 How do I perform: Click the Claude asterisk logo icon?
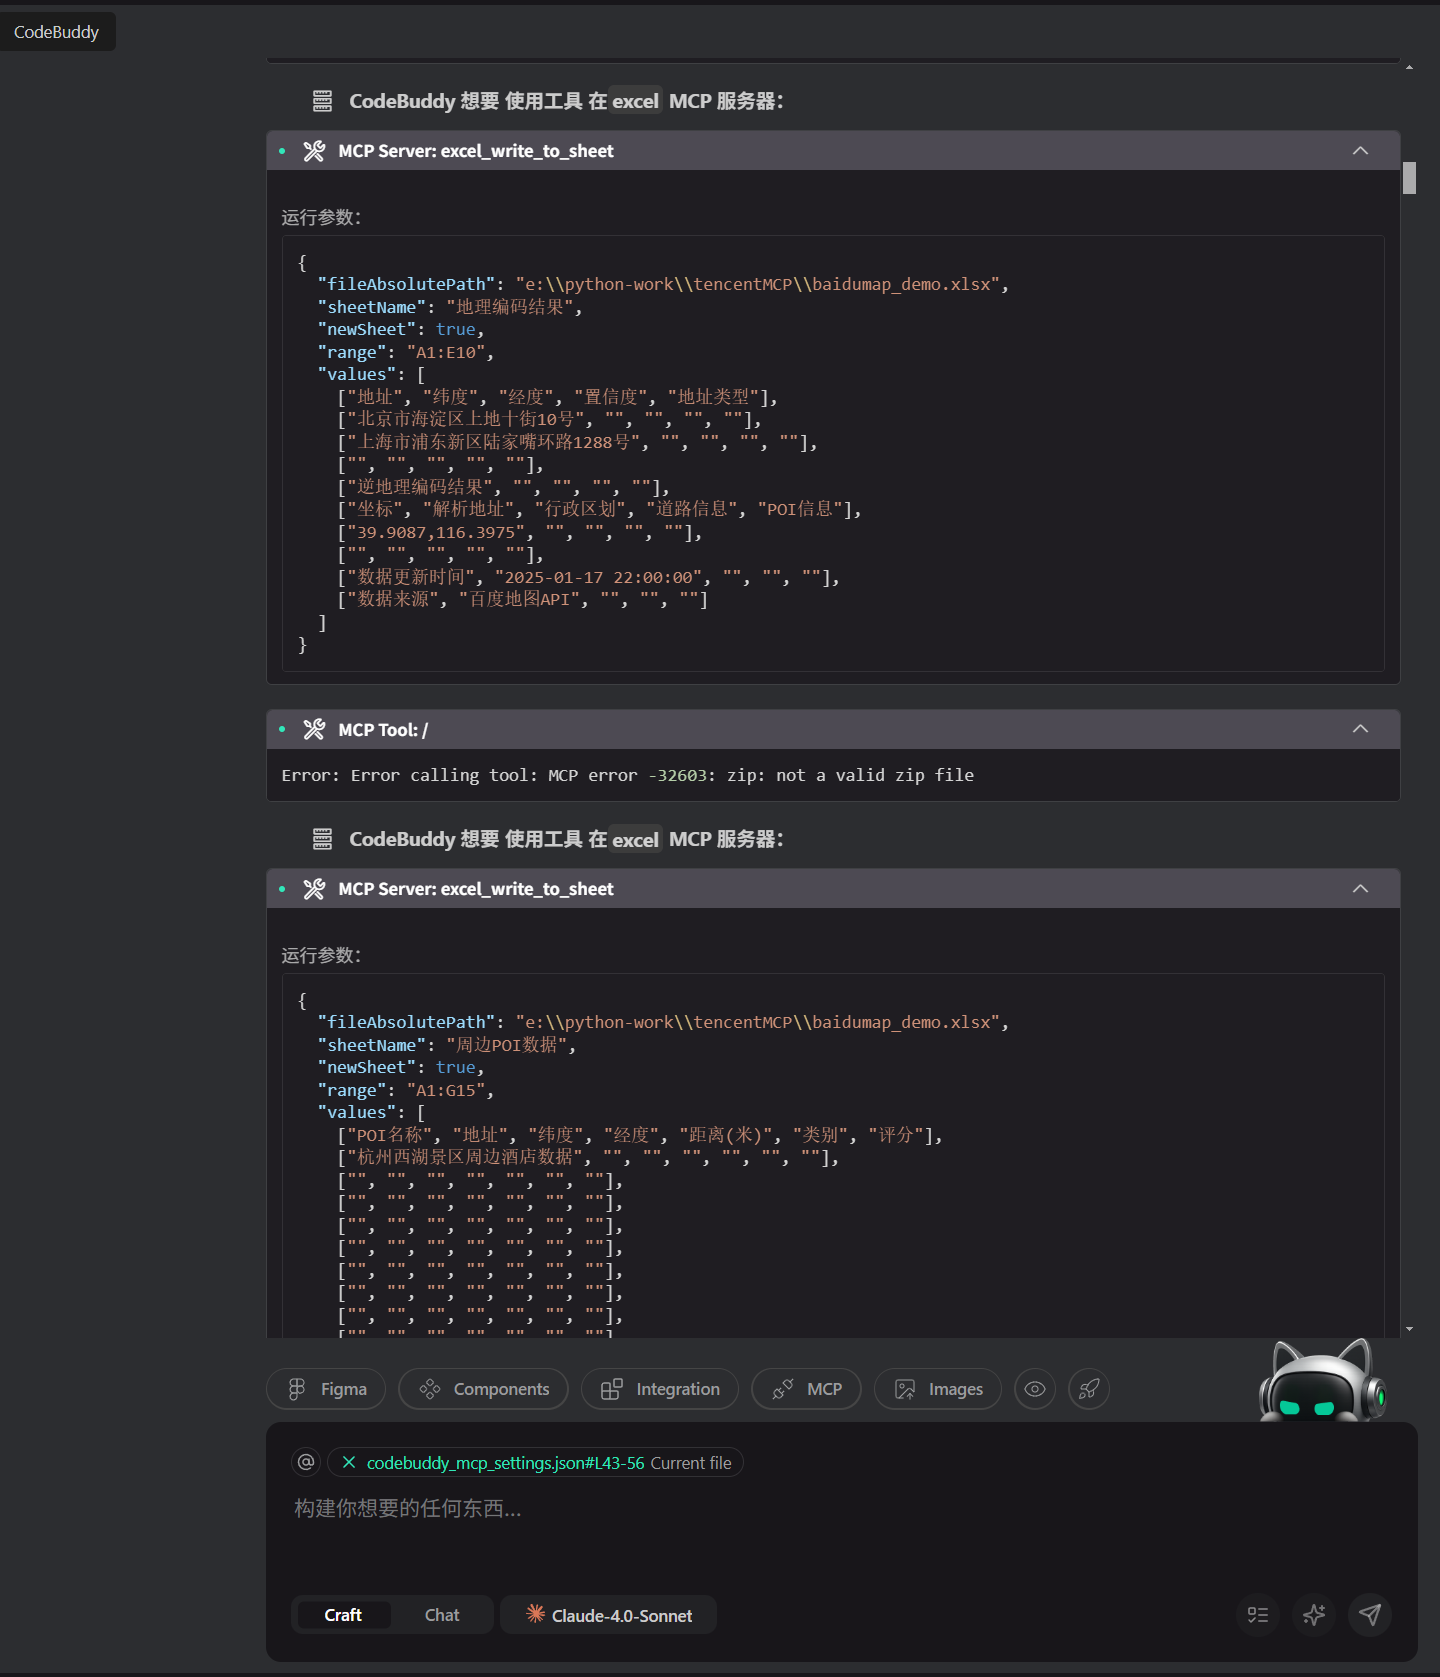tap(535, 1613)
